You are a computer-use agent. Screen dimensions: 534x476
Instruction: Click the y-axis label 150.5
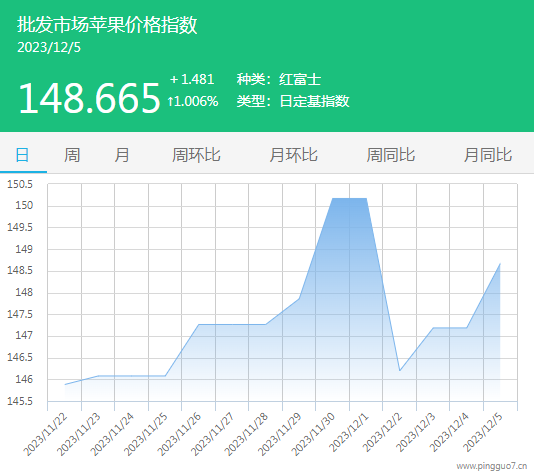pyautogui.click(x=20, y=184)
